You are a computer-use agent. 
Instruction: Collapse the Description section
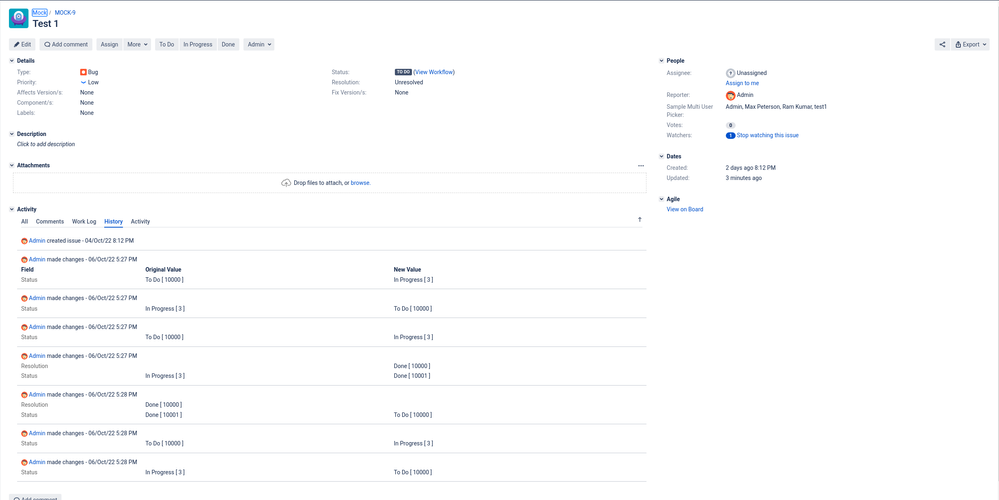(x=11, y=134)
